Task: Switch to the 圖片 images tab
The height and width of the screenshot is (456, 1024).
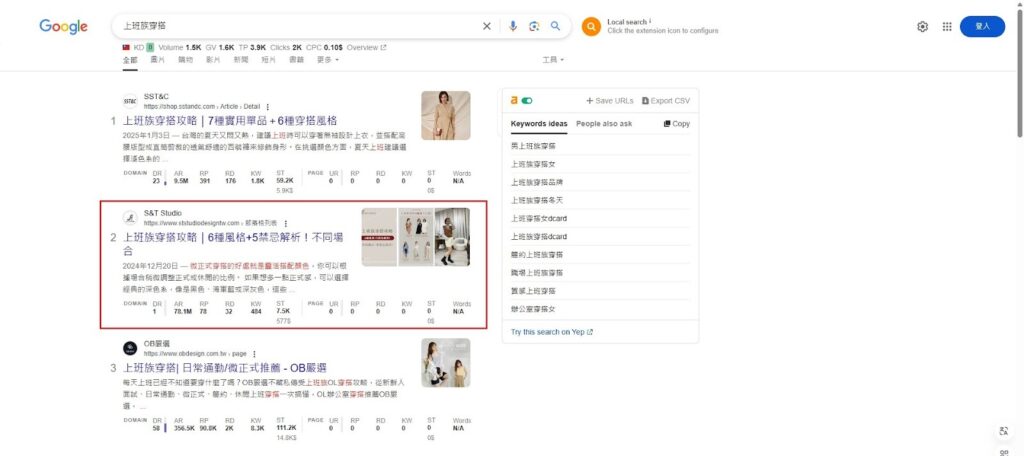Action: (157, 59)
